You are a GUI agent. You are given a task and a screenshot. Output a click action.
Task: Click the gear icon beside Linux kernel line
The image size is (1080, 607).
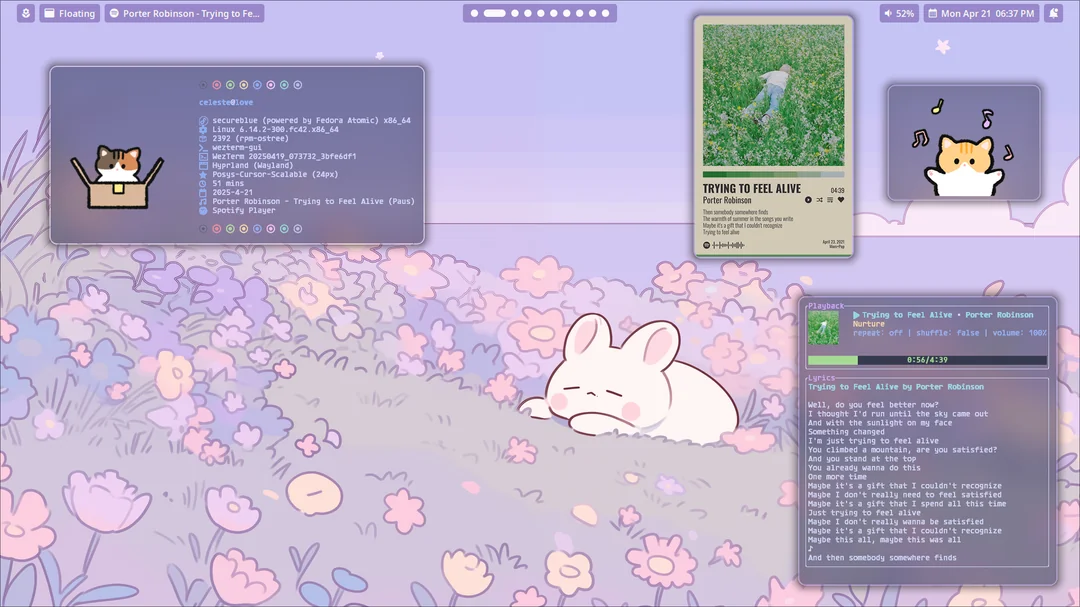click(x=203, y=130)
